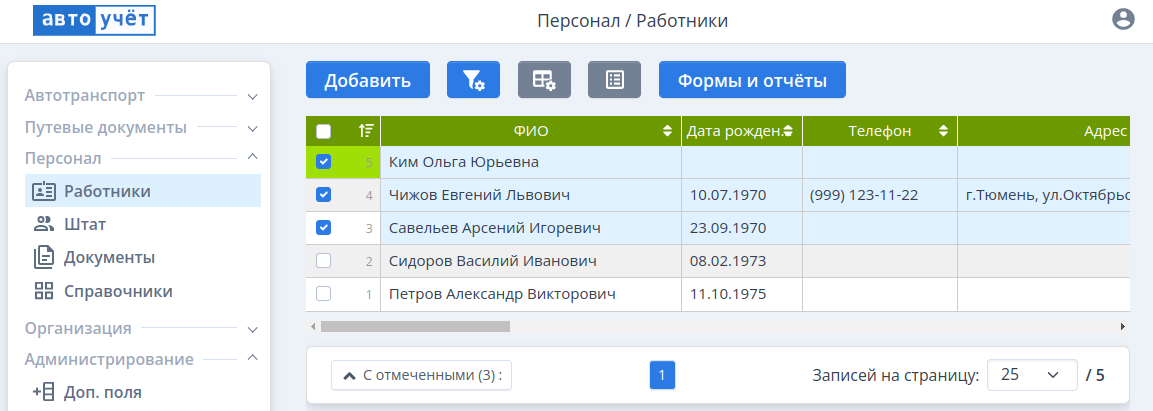Open the Доп. поля menu item
1153x411 pixels.
pyautogui.click(x=102, y=392)
